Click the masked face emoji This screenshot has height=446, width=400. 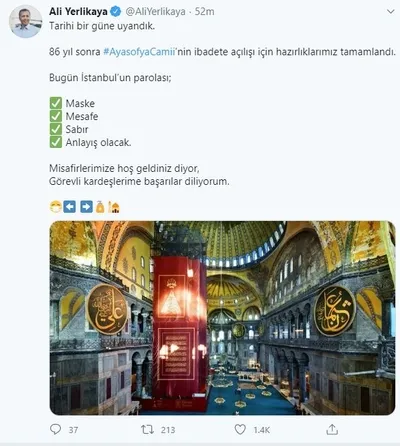(55, 207)
